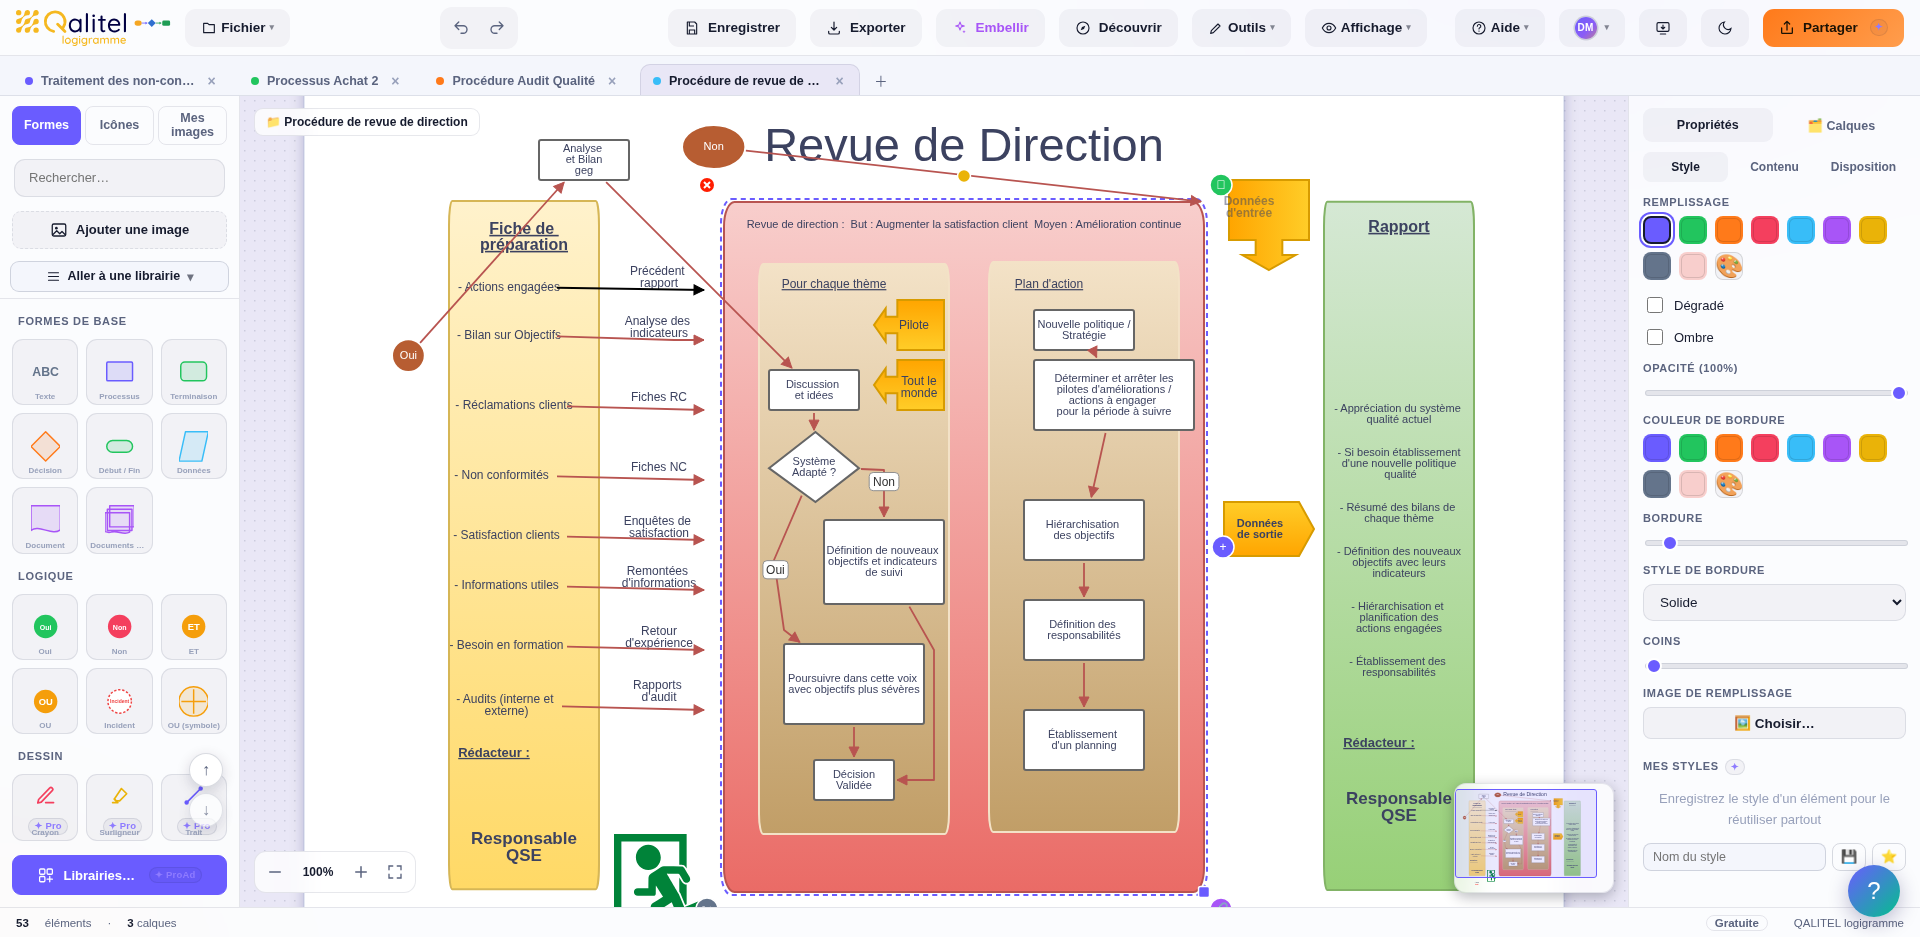Open the Style de bordure Solide dropdown
Image resolution: width=1920 pixels, height=937 pixels.
[1774, 603]
